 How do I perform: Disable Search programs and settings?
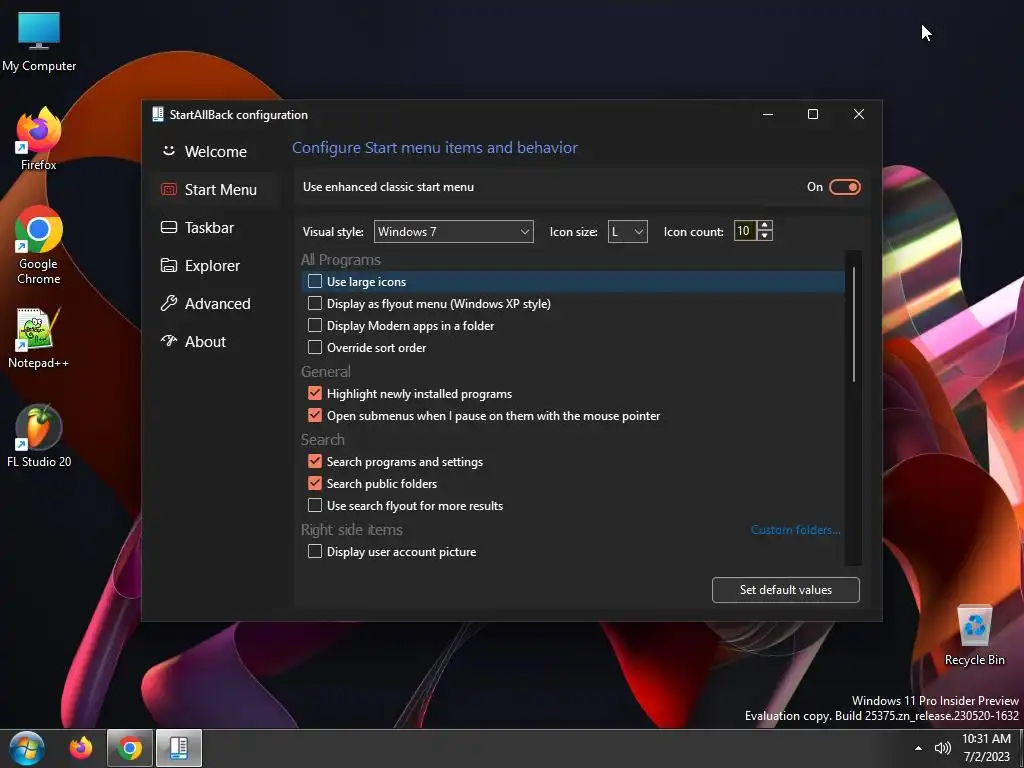(x=315, y=461)
